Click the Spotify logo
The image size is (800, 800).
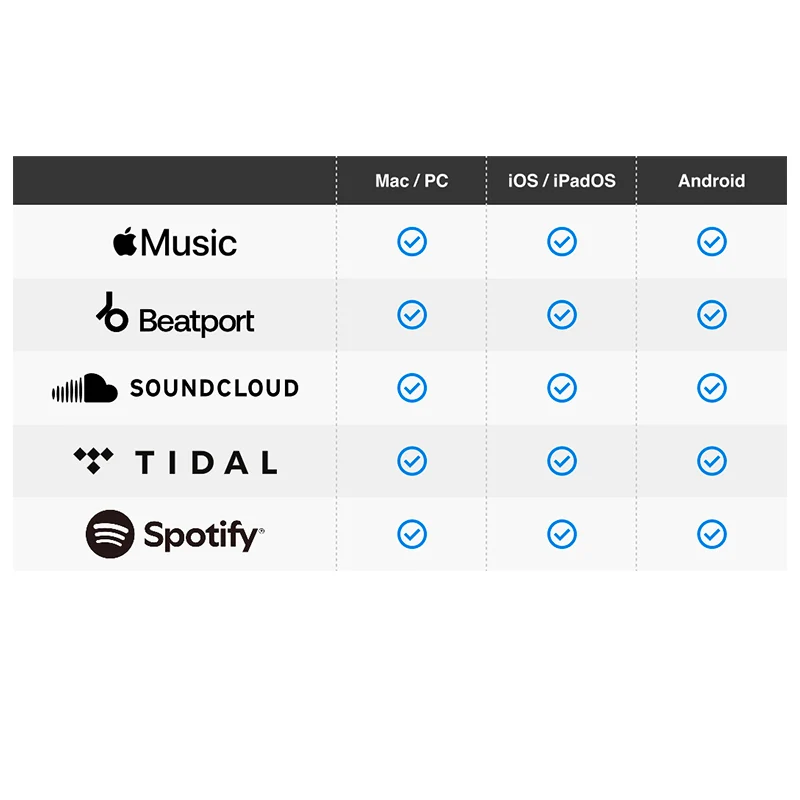click(175, 534)
